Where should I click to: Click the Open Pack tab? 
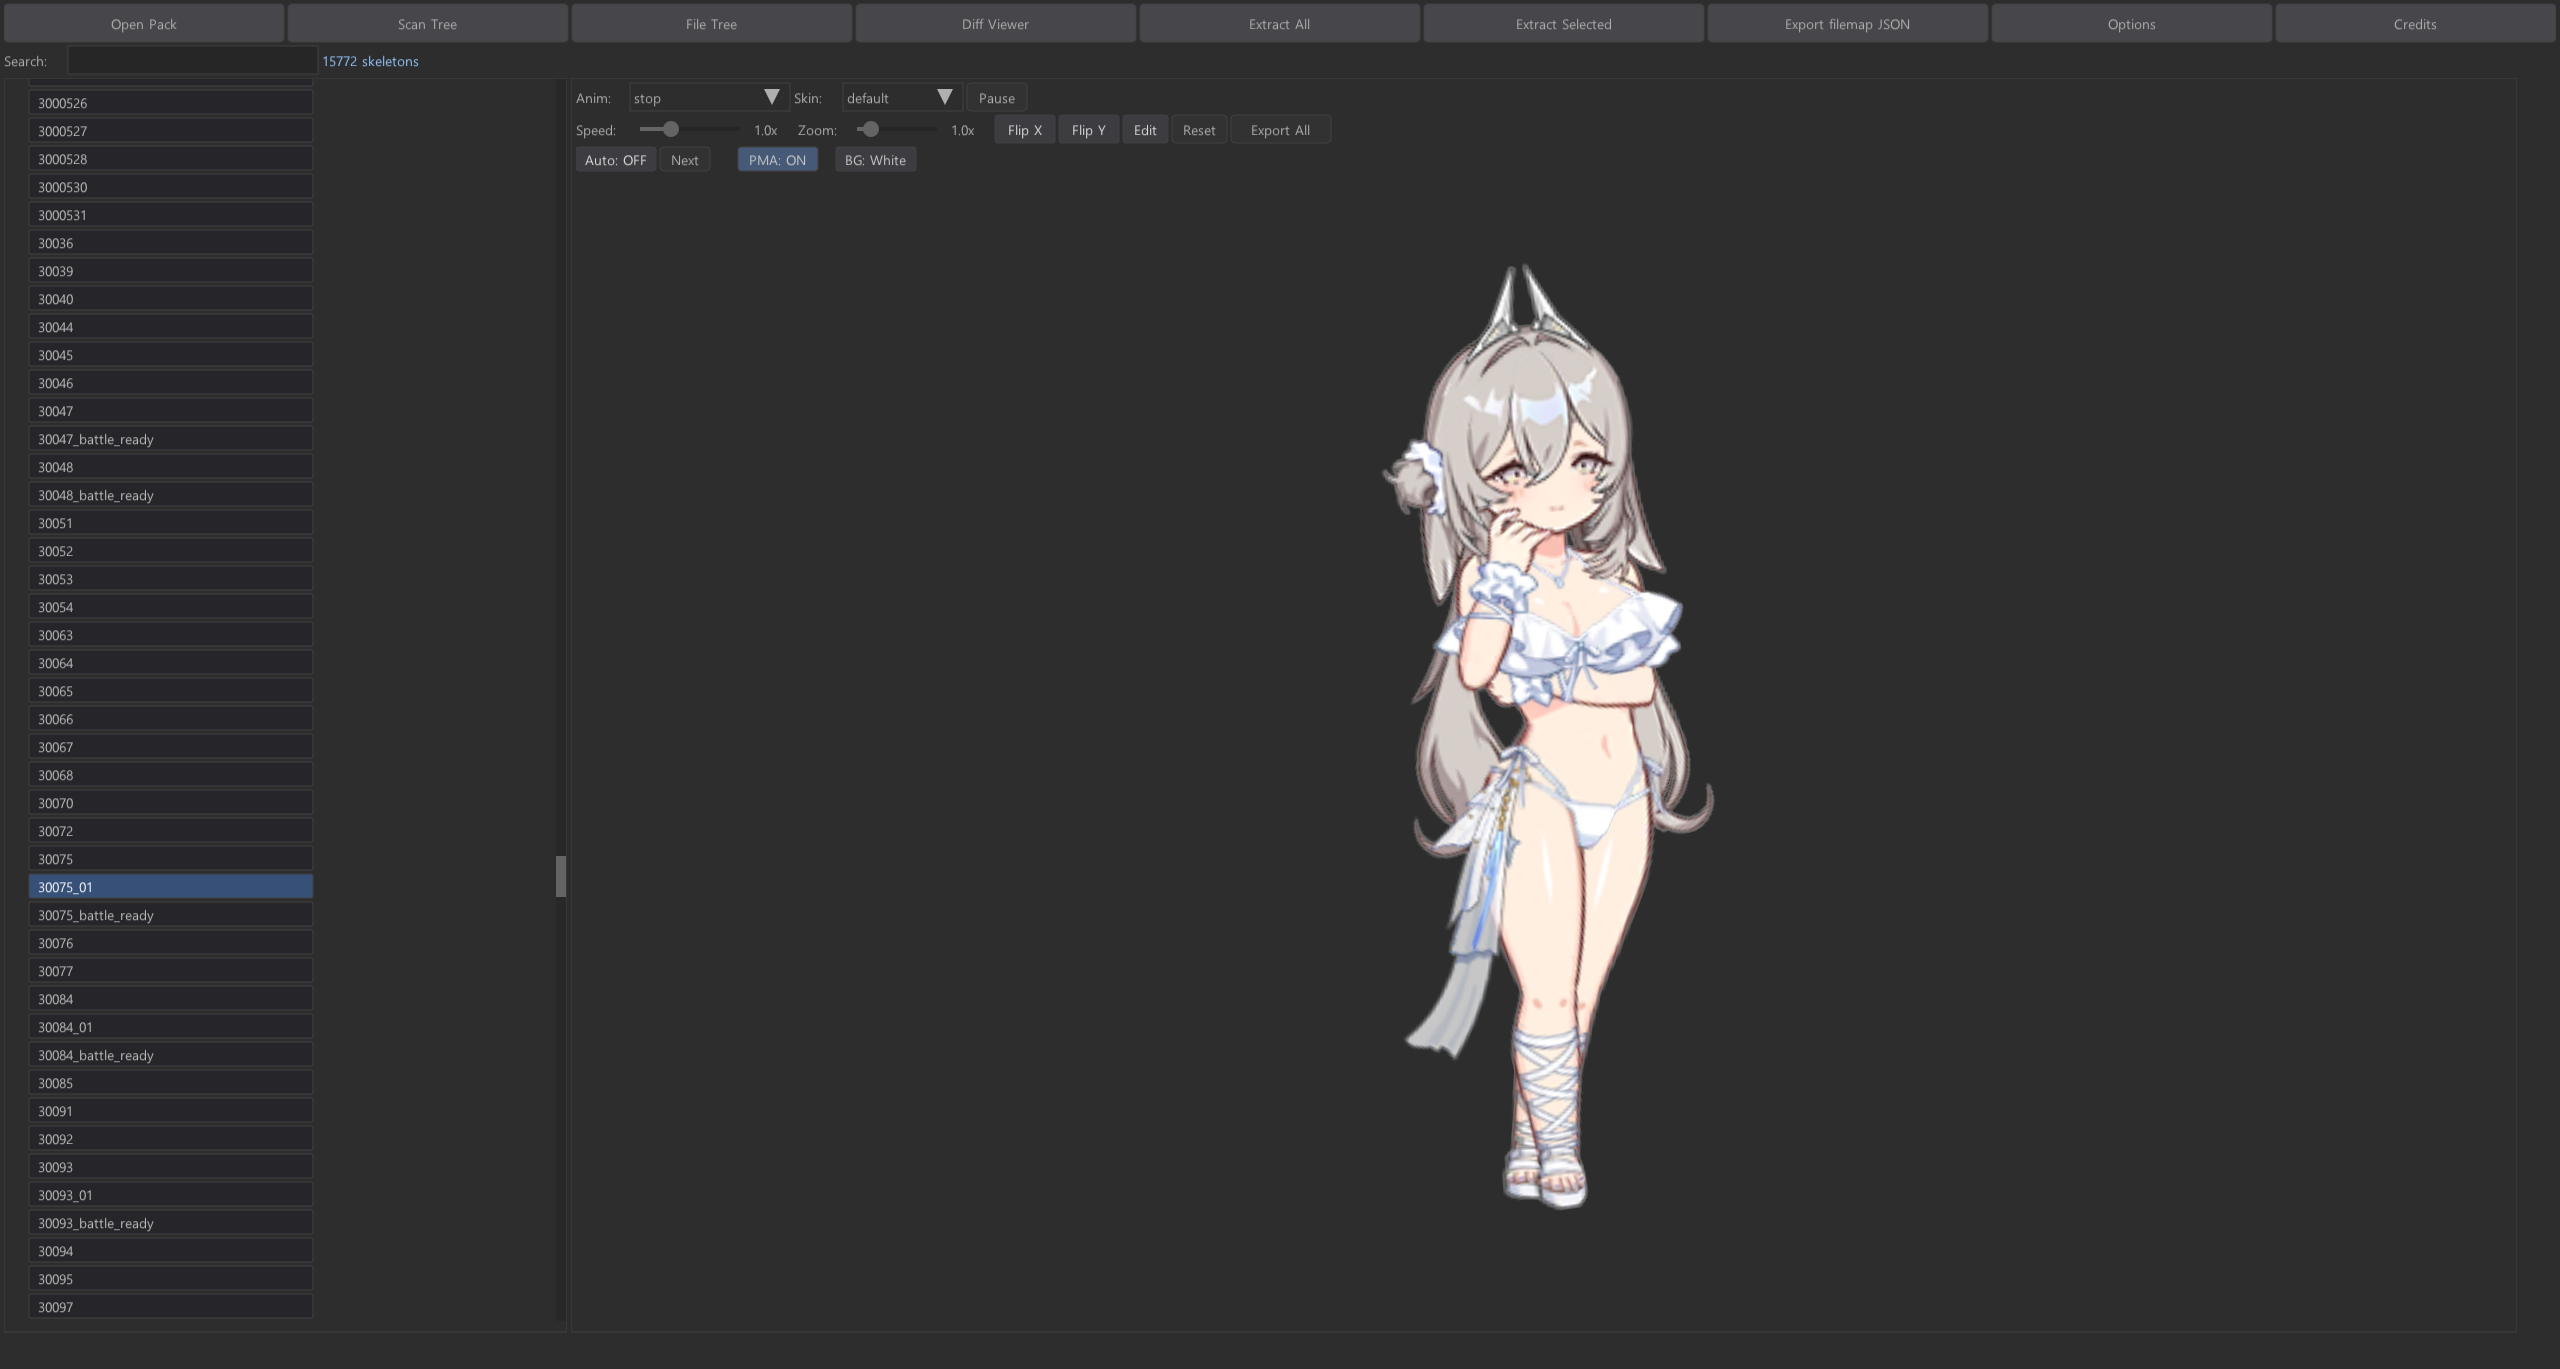pyautogui.click(x=143, y=24)
